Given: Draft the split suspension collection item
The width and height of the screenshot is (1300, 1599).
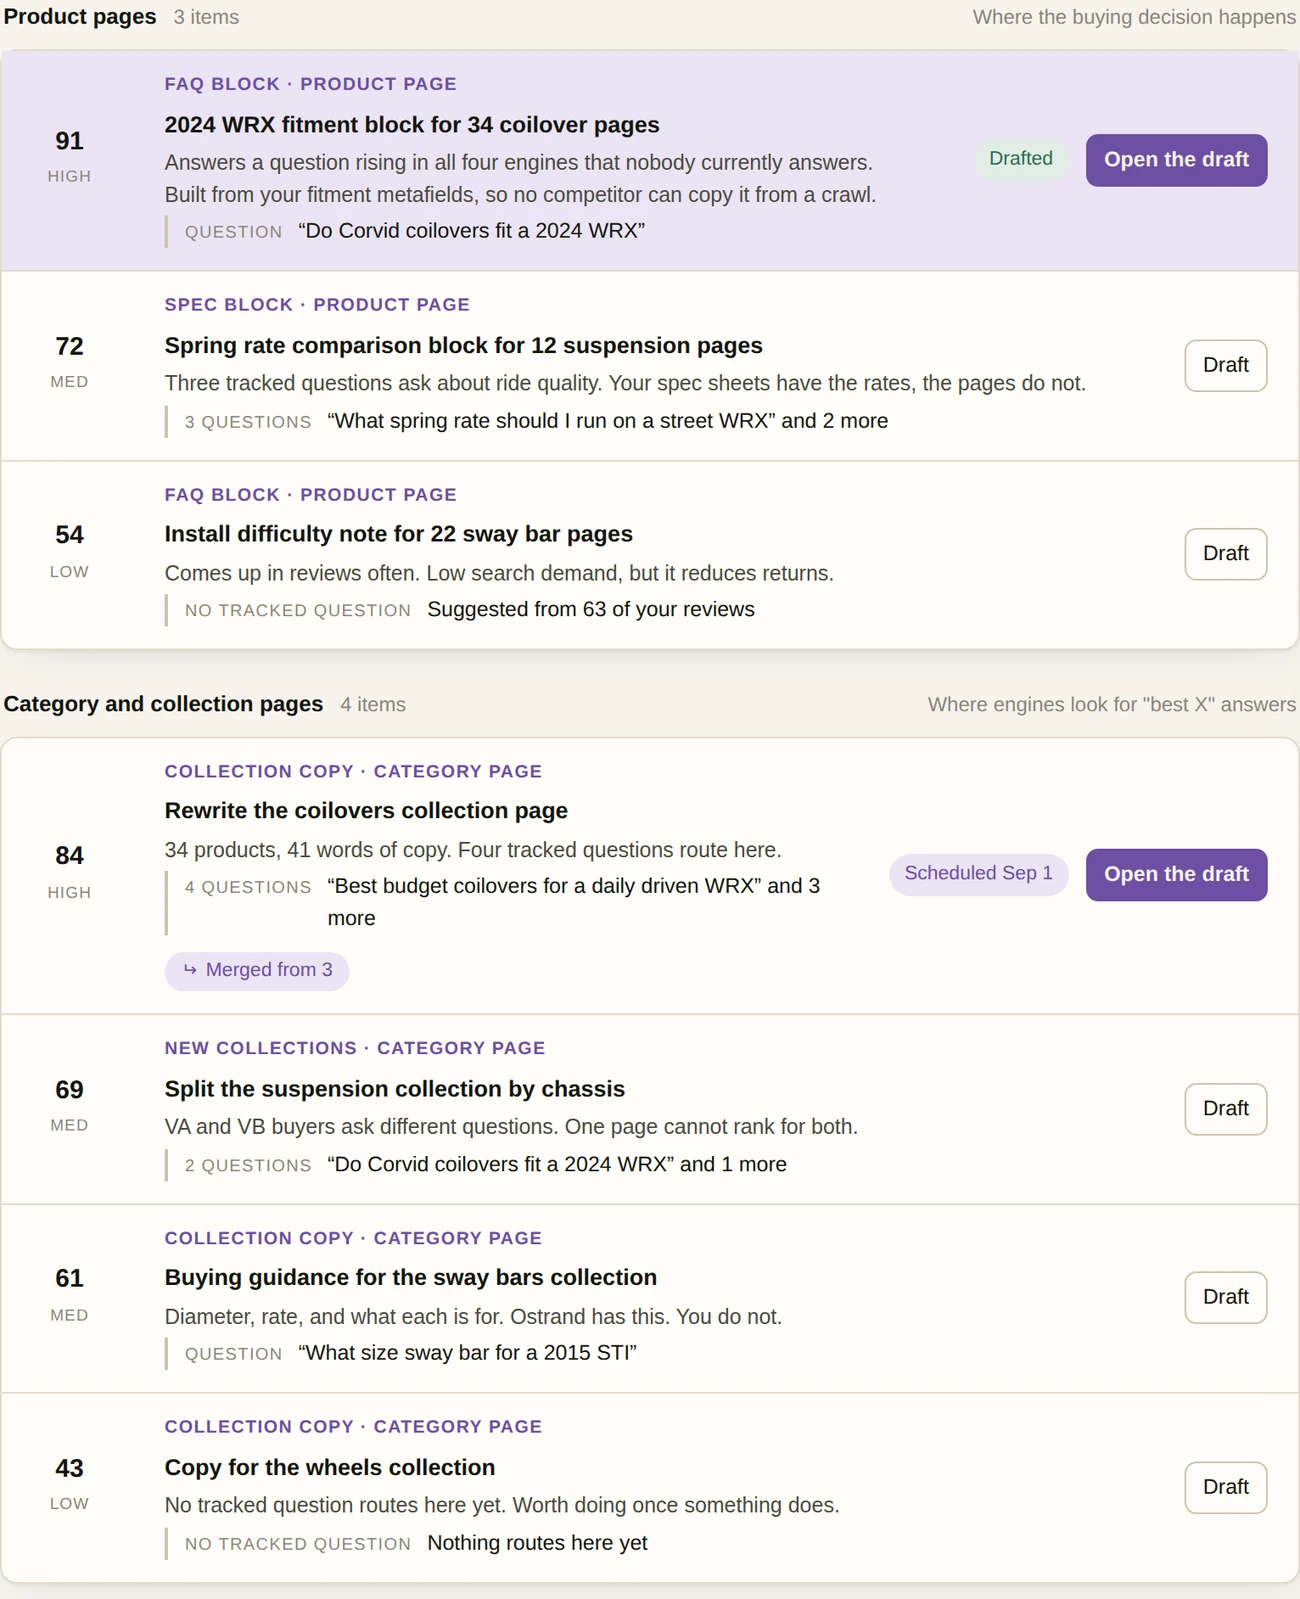Looking at the screenshot, I should point(1225,1108).
